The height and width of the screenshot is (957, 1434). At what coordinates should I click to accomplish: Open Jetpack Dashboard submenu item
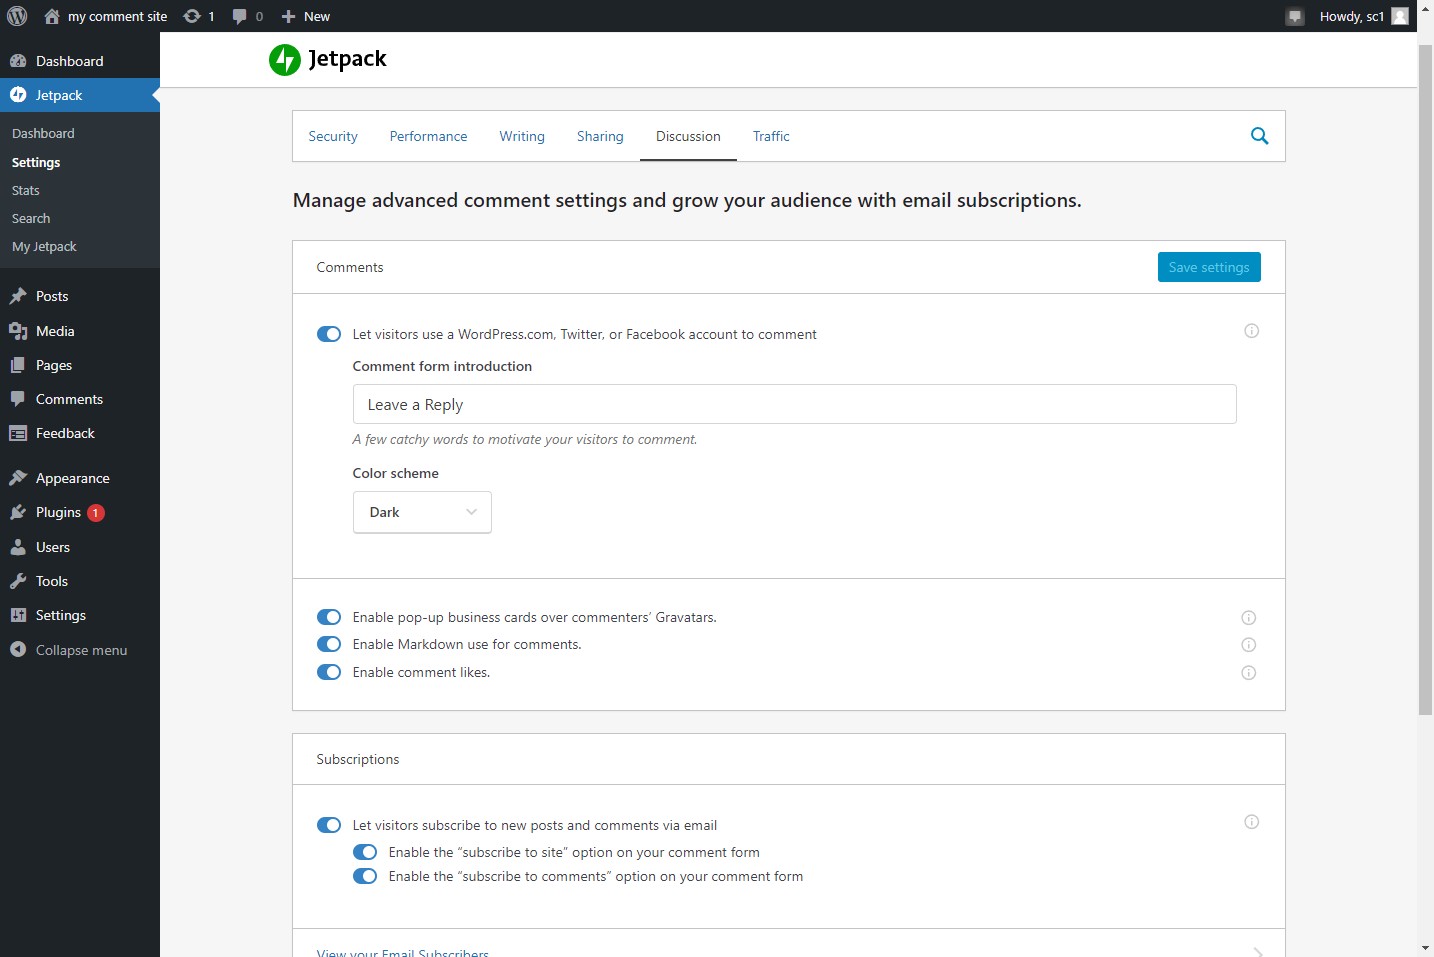tap(43, 133)
